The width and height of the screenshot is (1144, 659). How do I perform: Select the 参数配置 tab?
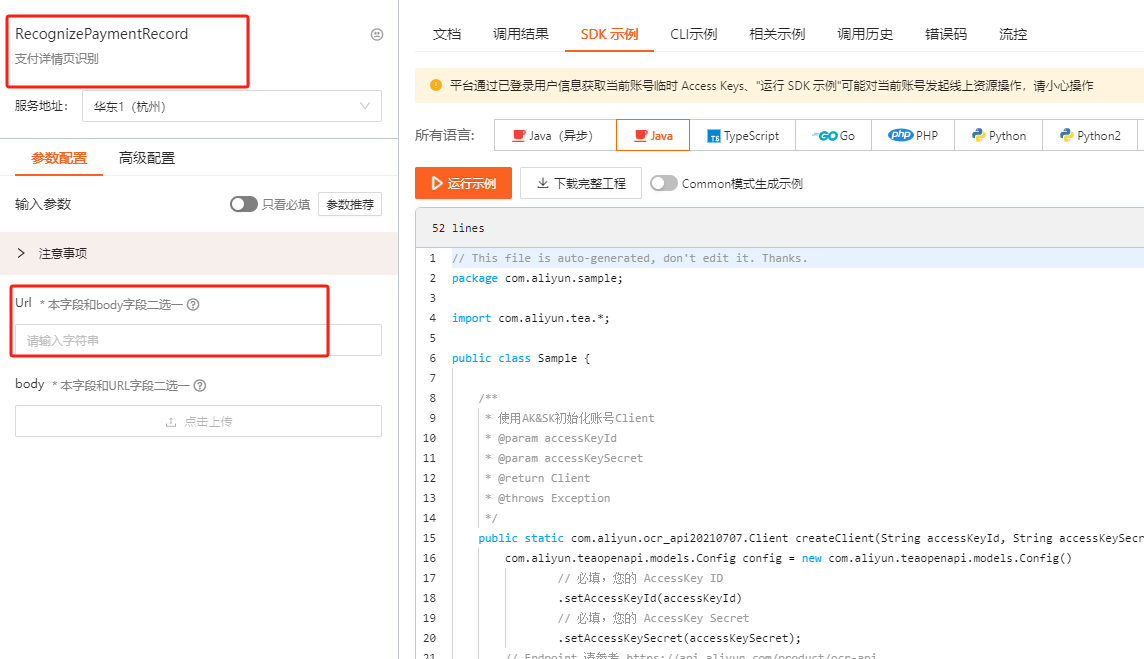(x=59, y=158)
